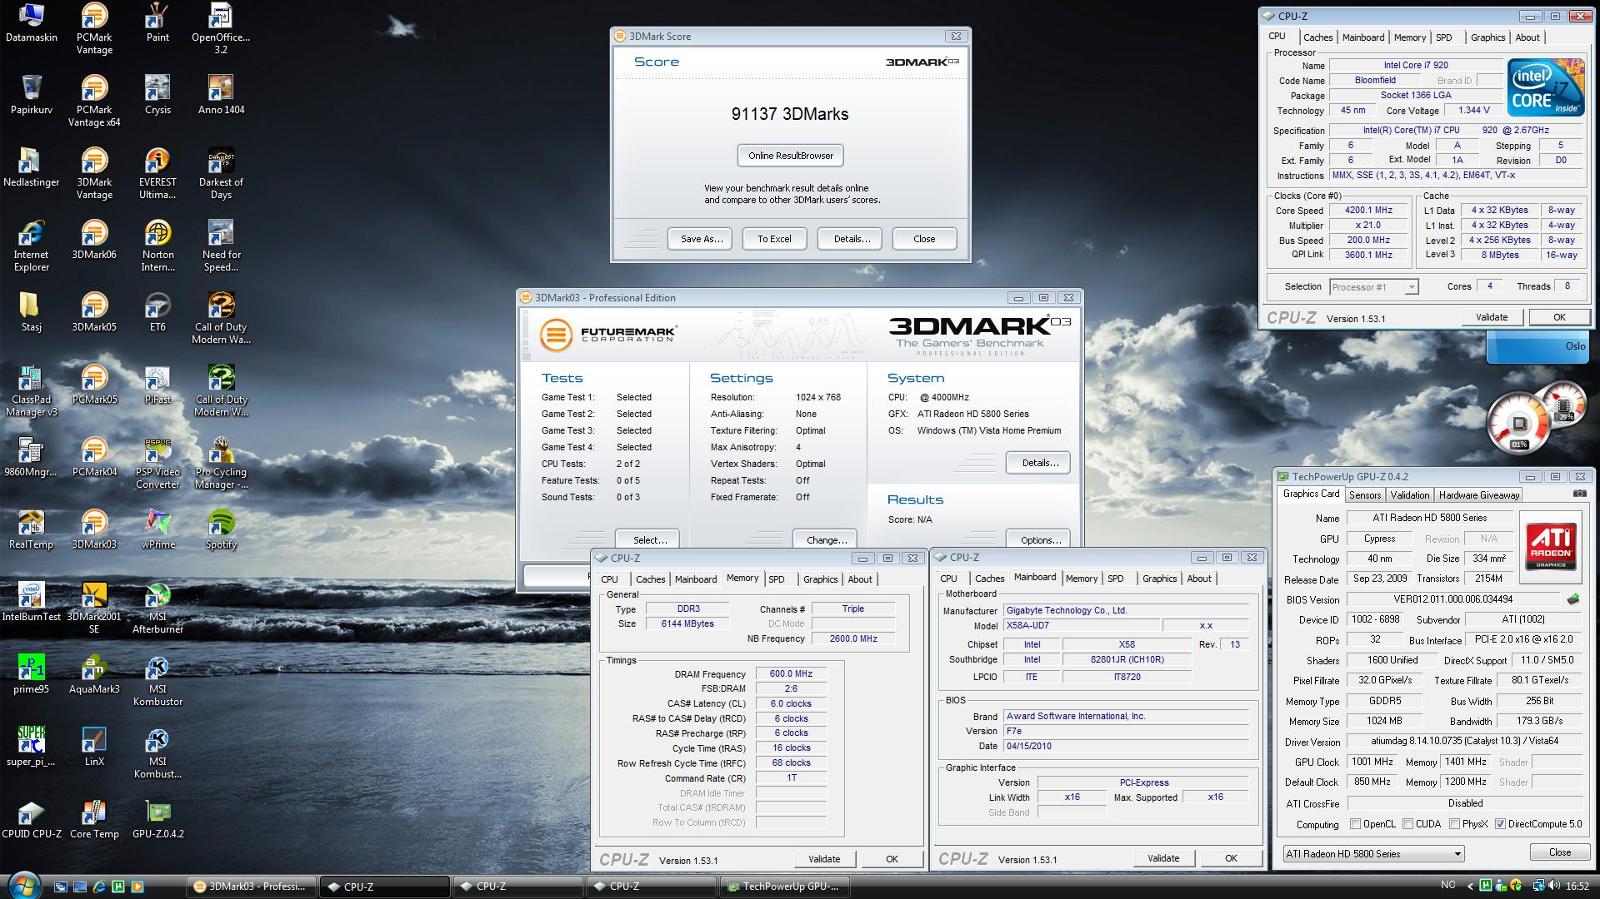Select the TechPowerUp GPU-Z taskbar button
Image resolution: width=1600 pixels, height=899 pixels.
click(785, 886)
